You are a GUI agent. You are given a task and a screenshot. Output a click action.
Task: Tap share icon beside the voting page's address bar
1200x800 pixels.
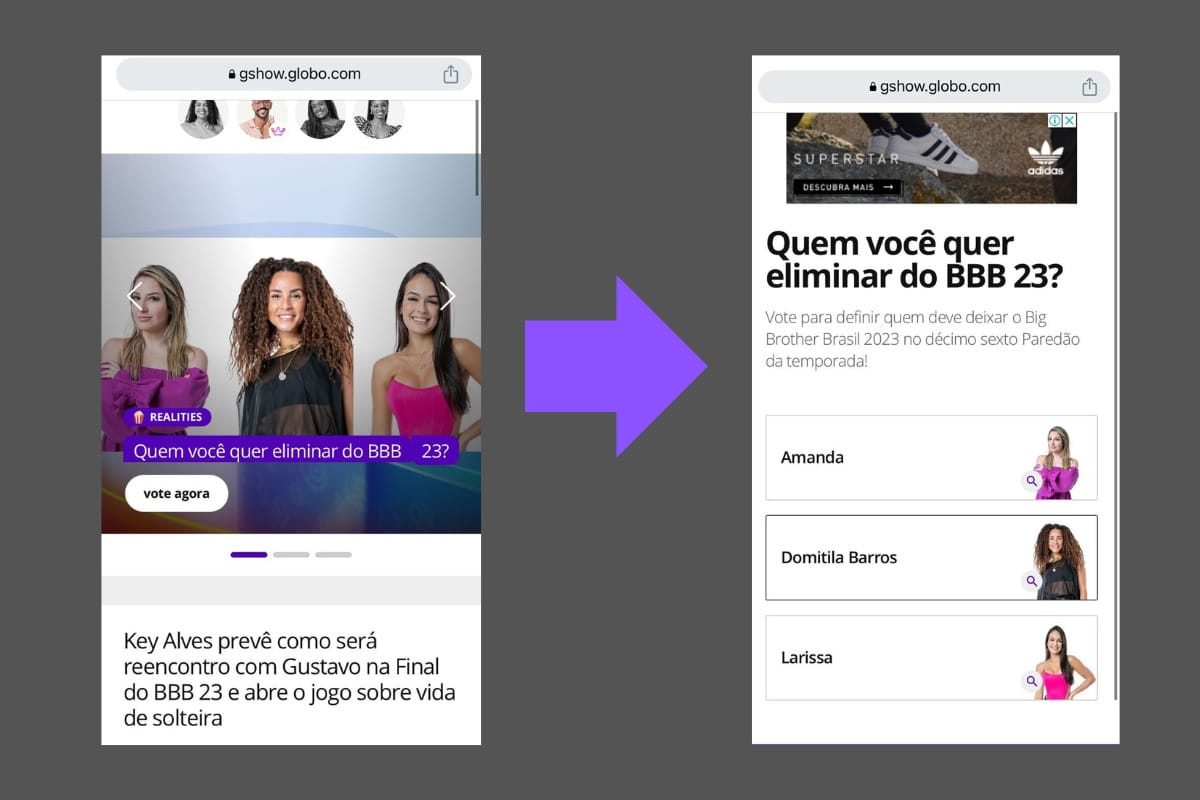coord(1089,87)
